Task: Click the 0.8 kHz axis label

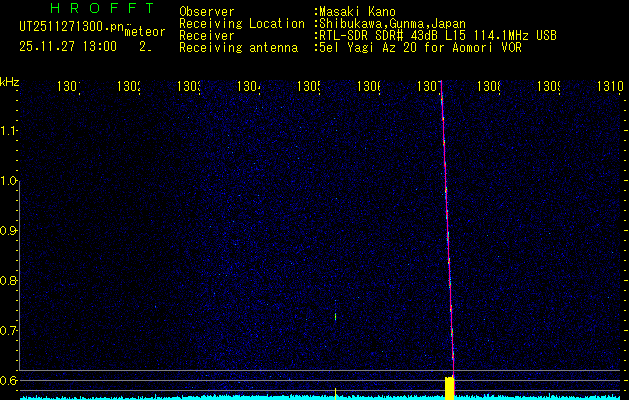Action: click(9, 281)
